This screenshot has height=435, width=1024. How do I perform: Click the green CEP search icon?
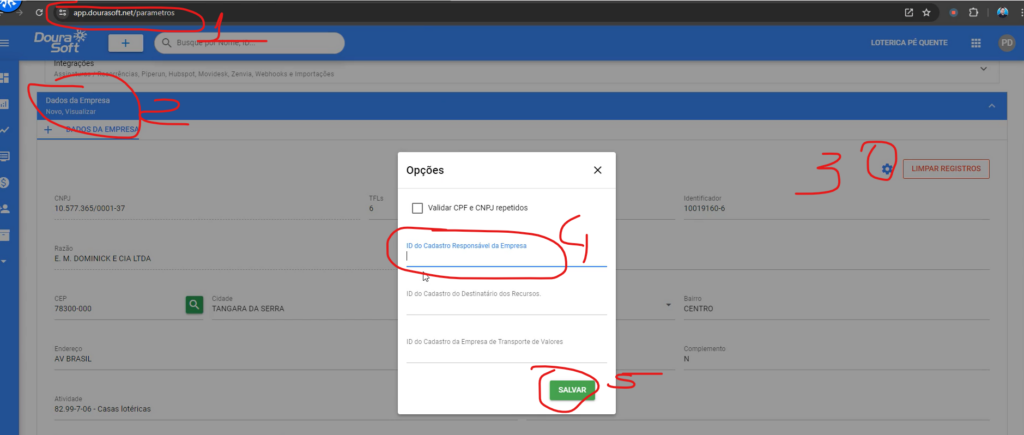tap(195, 304)
